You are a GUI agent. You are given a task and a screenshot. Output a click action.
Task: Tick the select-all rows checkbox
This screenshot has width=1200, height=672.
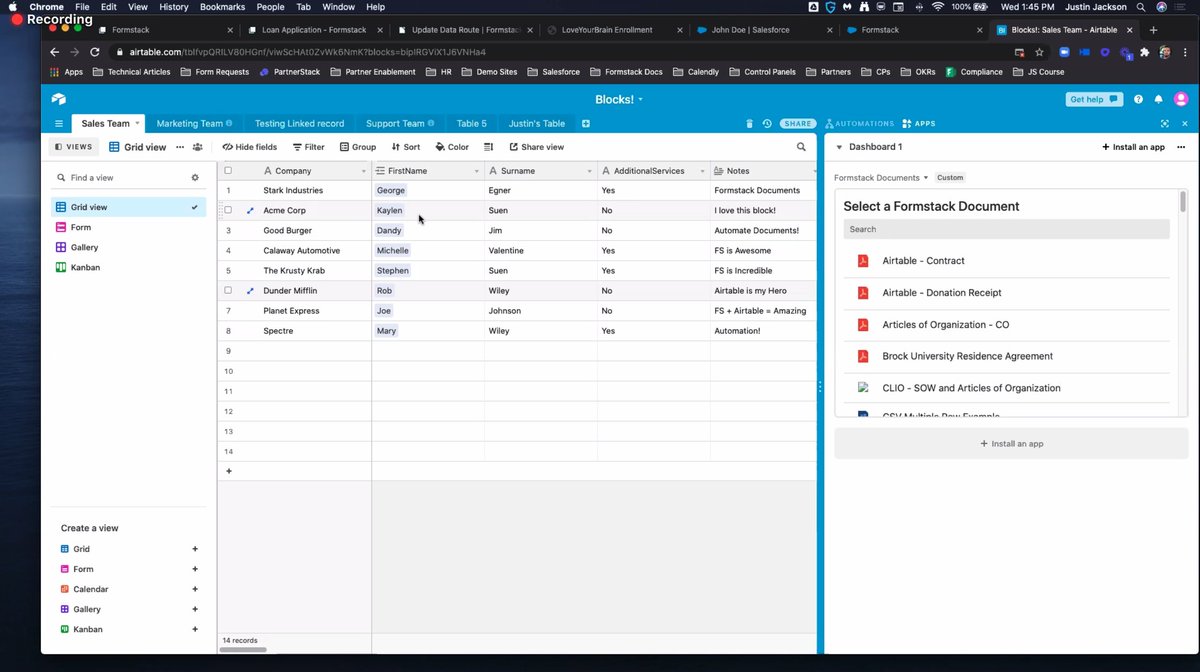(228, 171)
